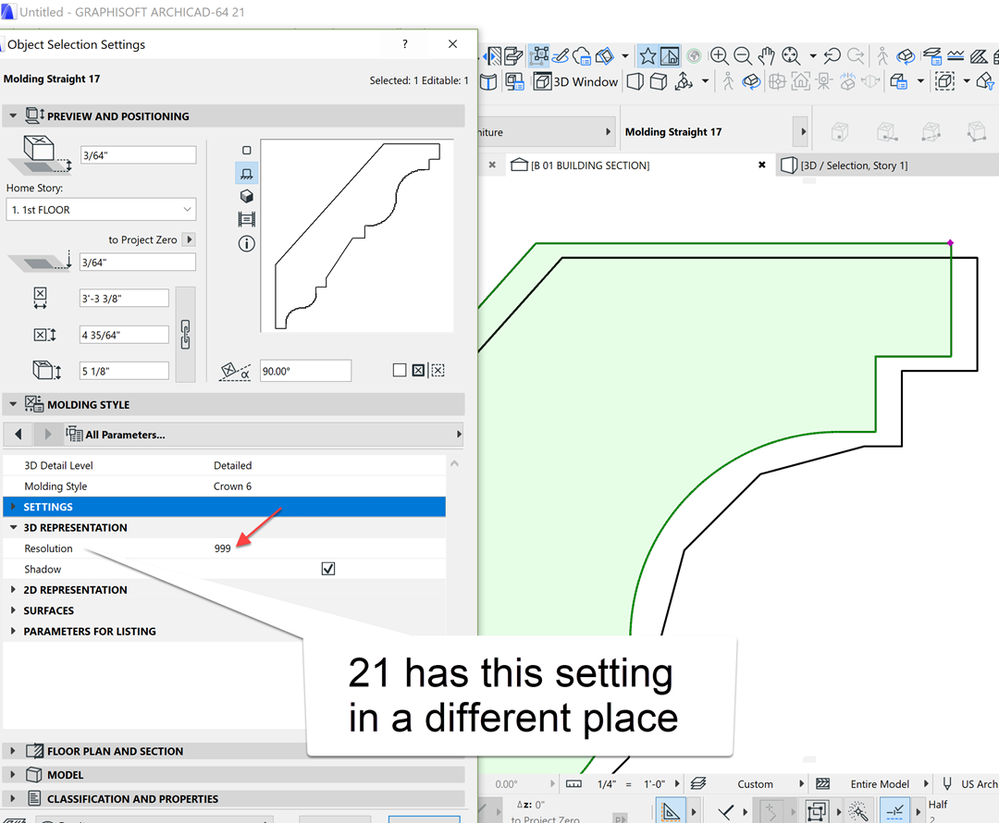Click the 3D perspective box icon
Viewport: 999px width, 823px height.
(635, 82)
